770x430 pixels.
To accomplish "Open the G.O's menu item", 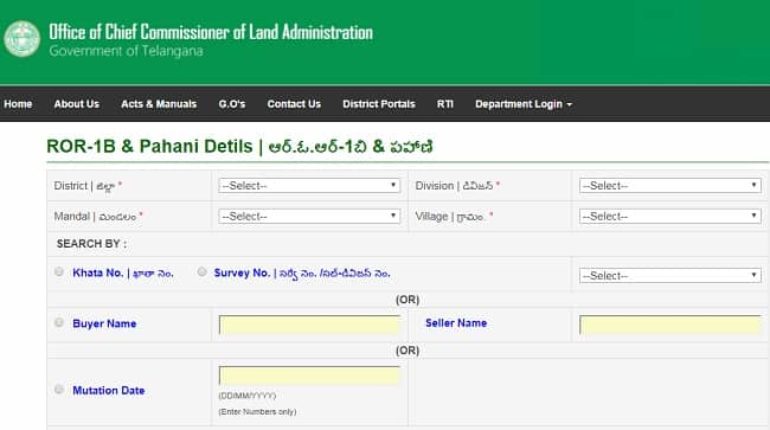I will click(232, 104).
